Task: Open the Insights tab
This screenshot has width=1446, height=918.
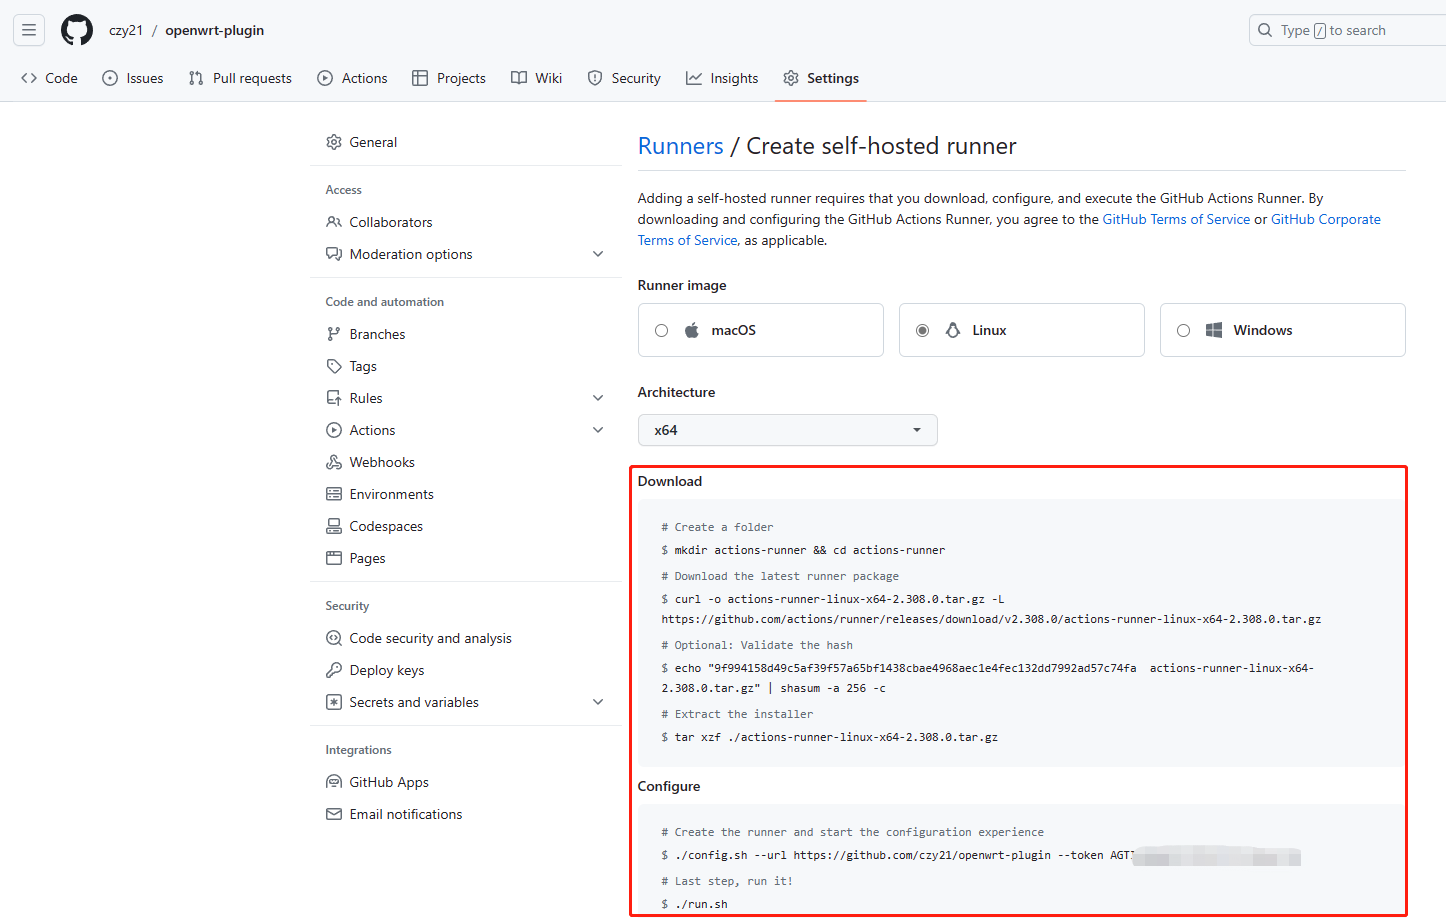Action: click(722, 78)
